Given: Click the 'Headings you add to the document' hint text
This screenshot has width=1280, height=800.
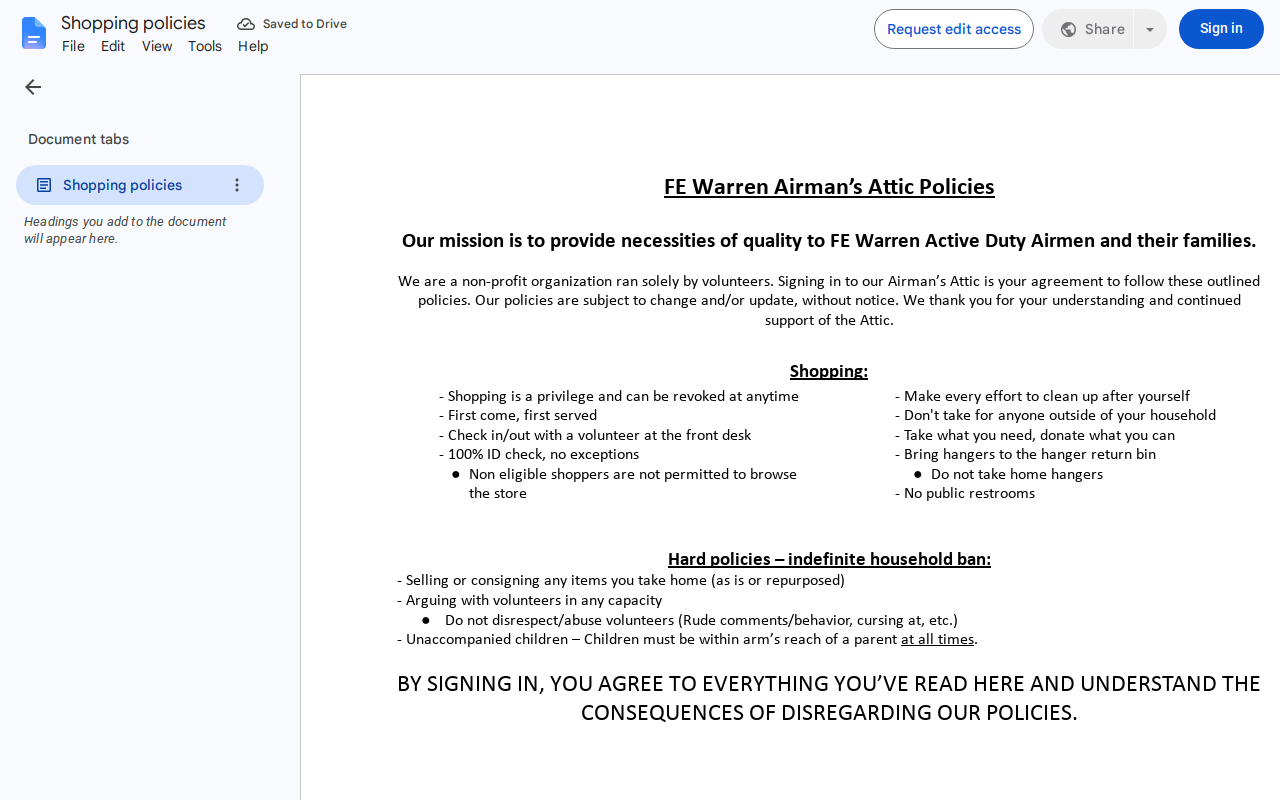Looking at the screenshot, I should 125,230.
